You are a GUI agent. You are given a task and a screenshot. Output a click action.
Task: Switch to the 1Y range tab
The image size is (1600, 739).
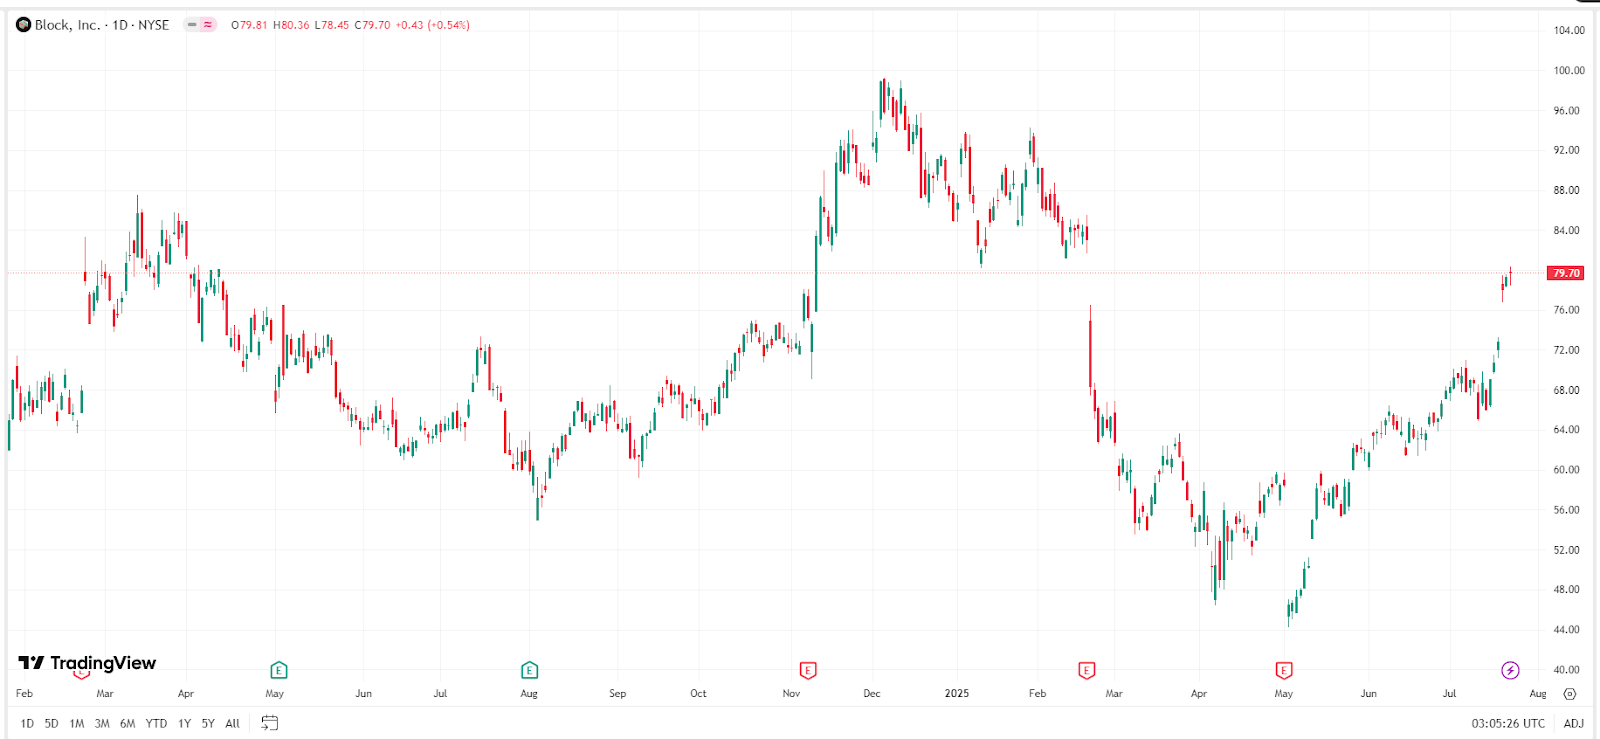[x=183, y=723]
